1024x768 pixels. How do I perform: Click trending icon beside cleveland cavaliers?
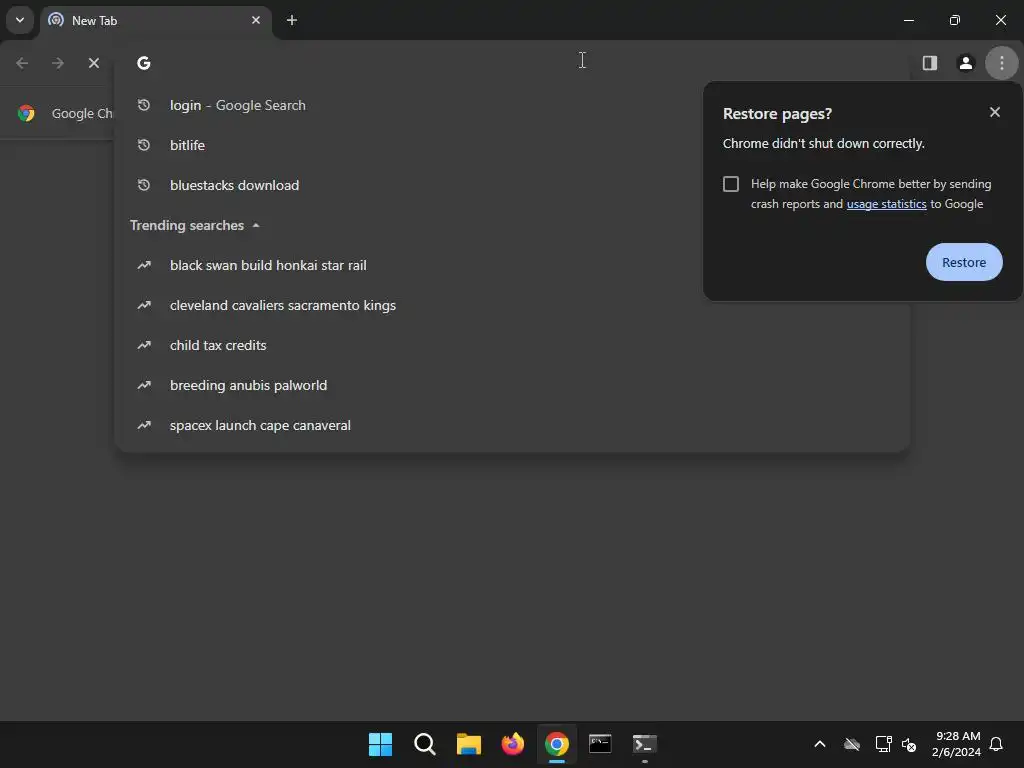pyautogui.click(x=144, y=305)
